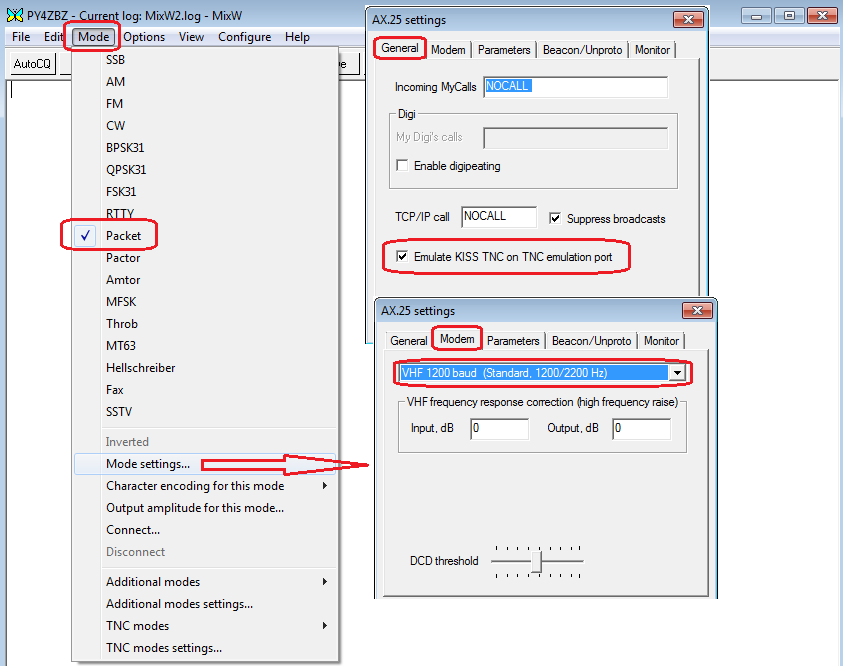
Task: Expand Character encoding for this mode submenu
Action: click(205, 486)
